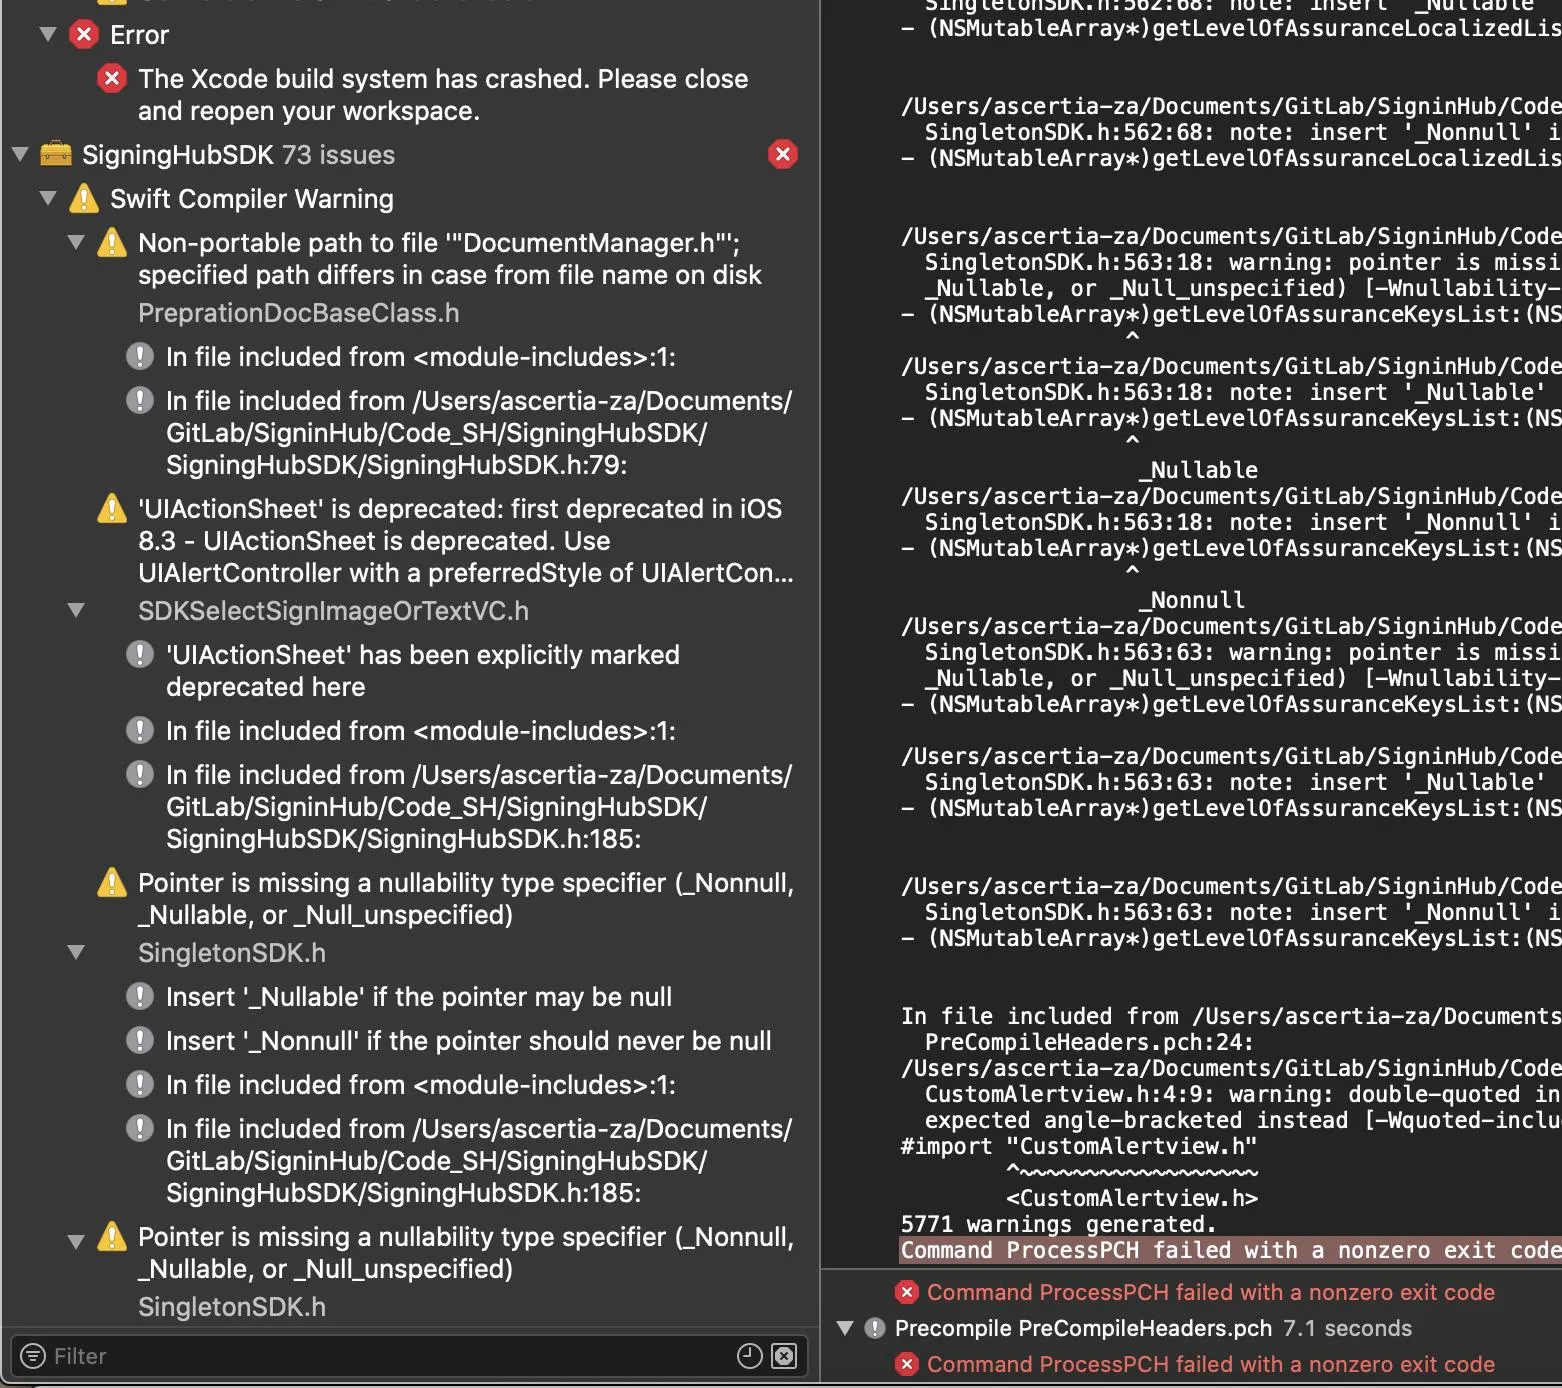The image size is (1562, 1388).
Task: Click the '5771 warnings generated.' log line
Action: click(x=1058, y=1224)
